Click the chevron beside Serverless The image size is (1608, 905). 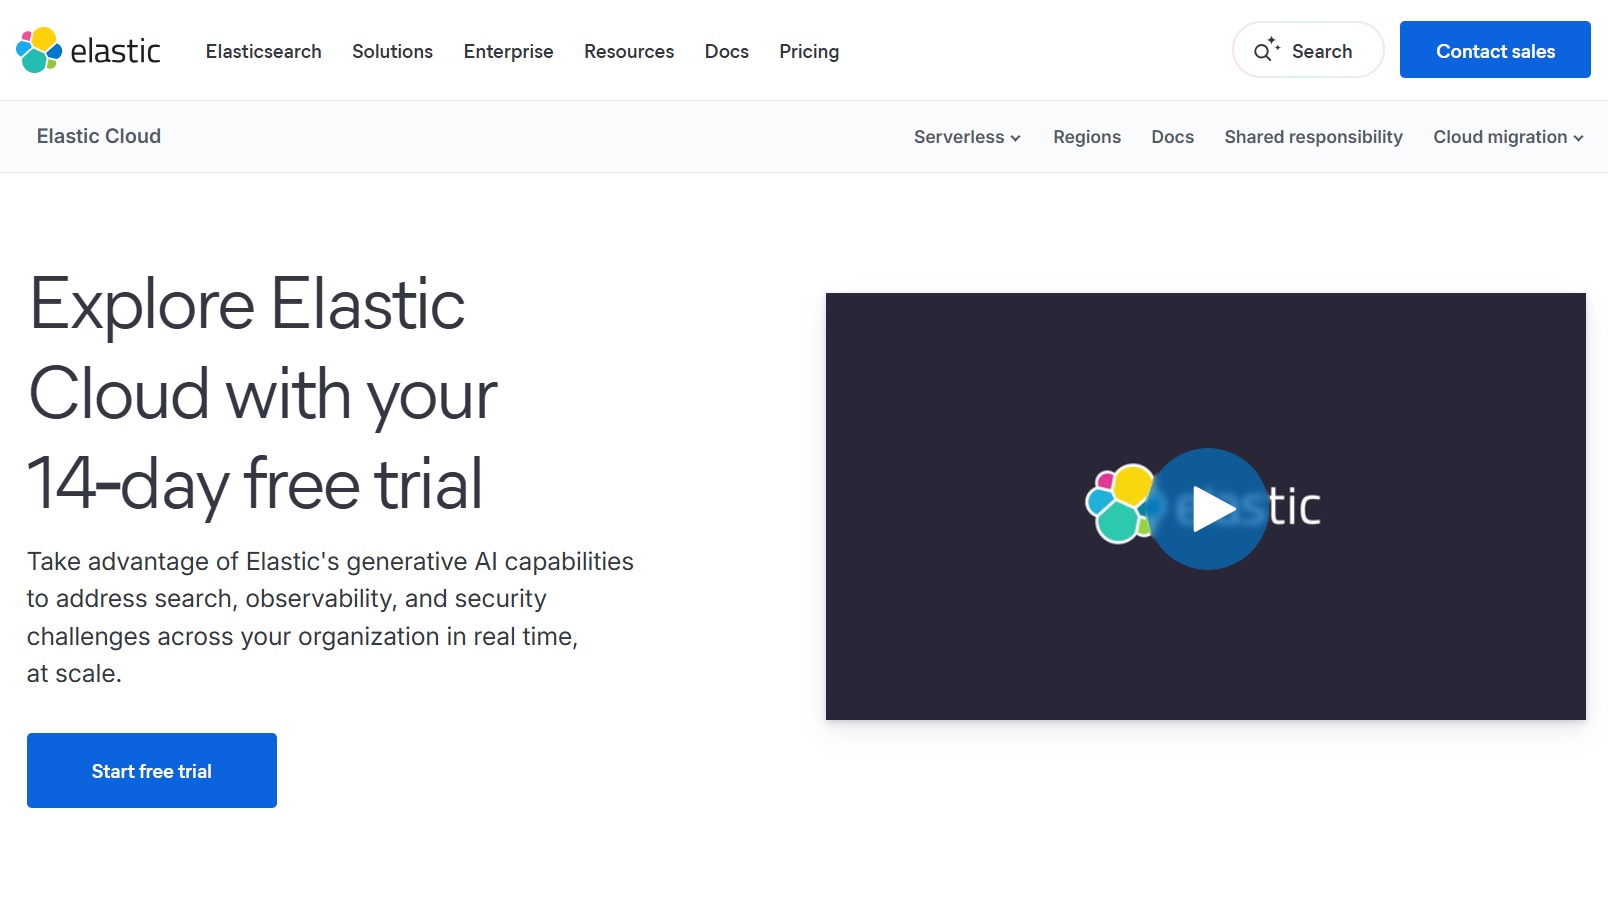click(1016, 138)
